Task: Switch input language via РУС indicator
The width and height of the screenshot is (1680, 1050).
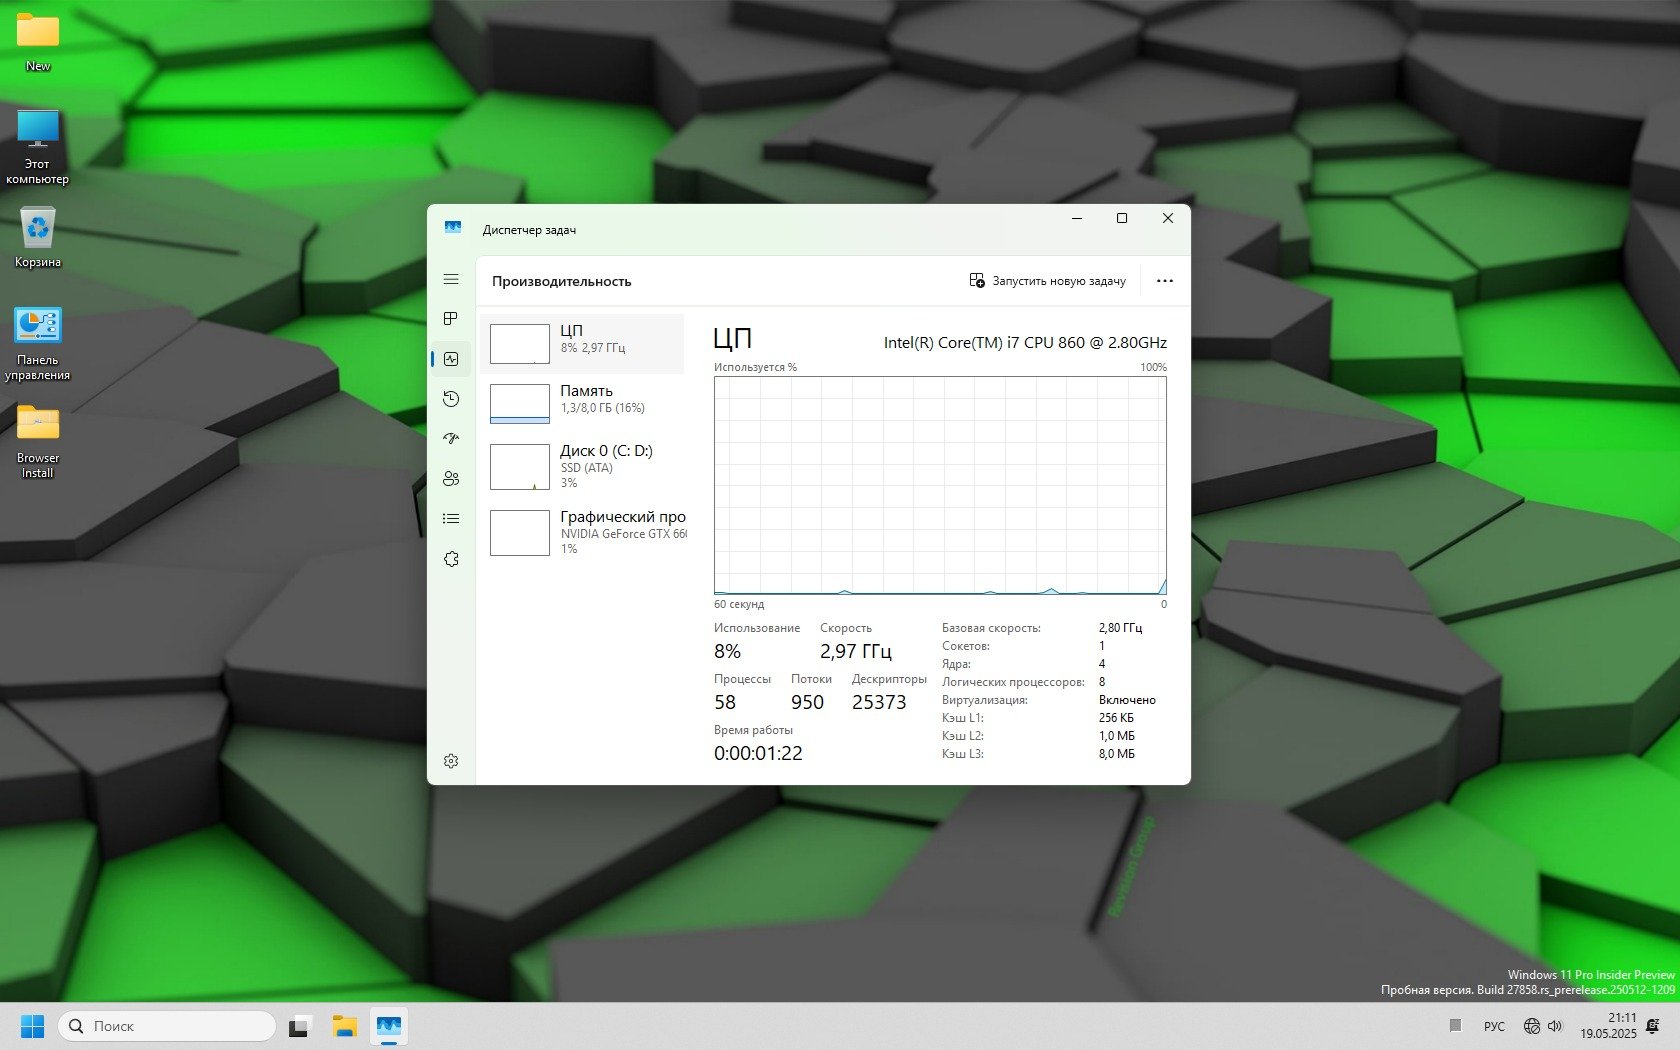Action: point(1494,1026)
